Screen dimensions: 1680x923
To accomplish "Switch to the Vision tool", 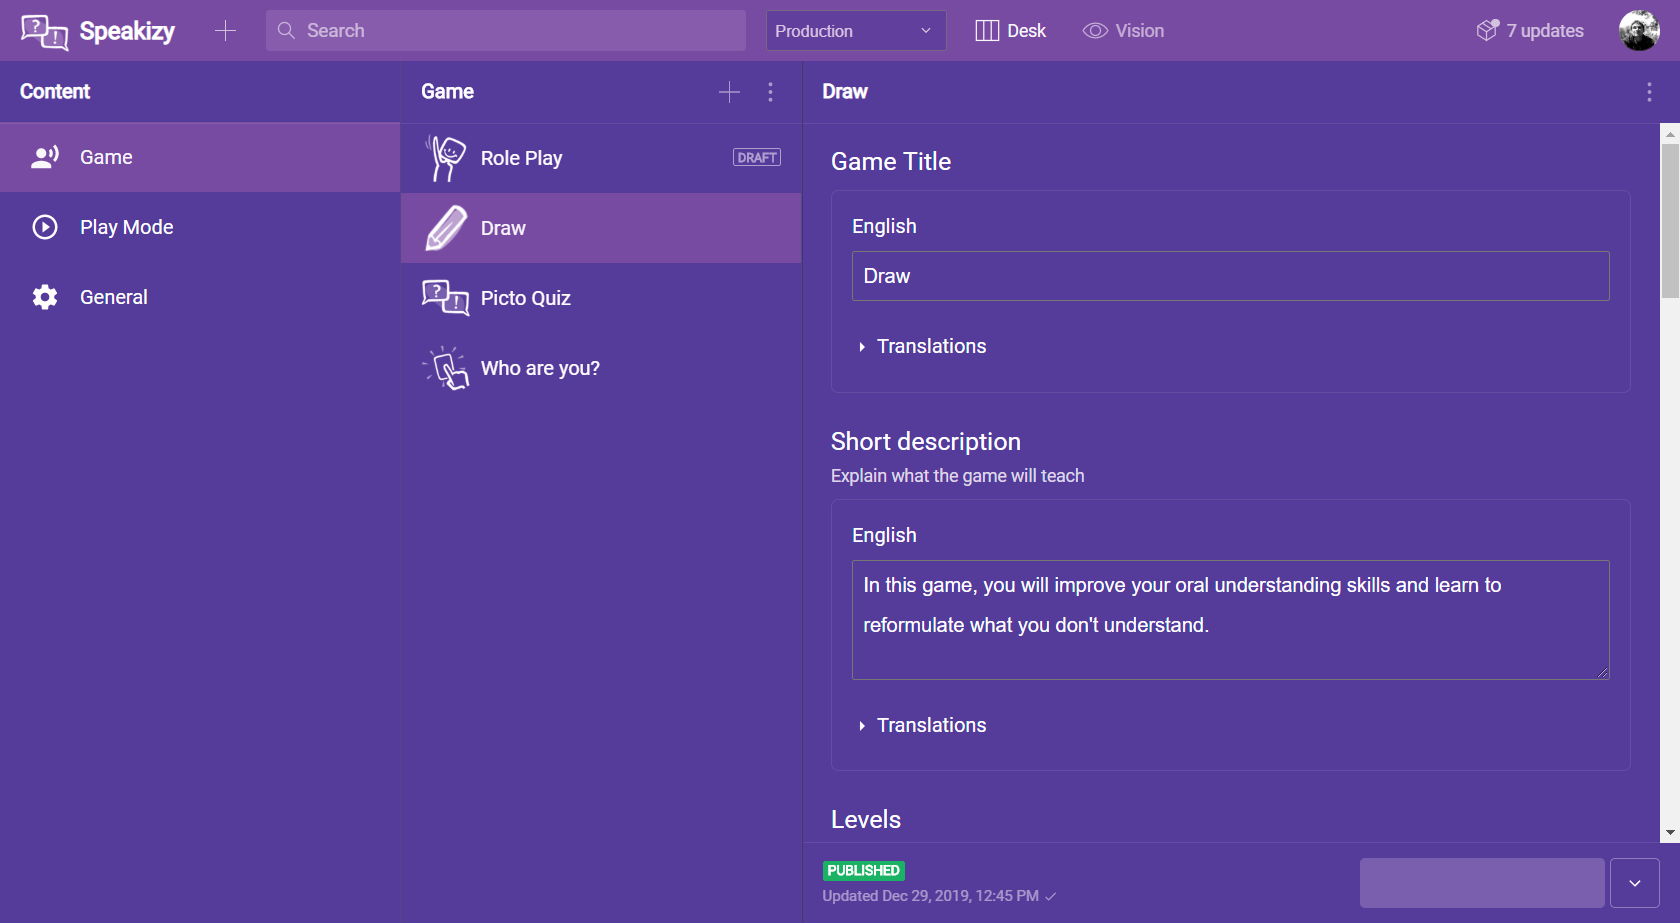I will [x=1124, y=31].
